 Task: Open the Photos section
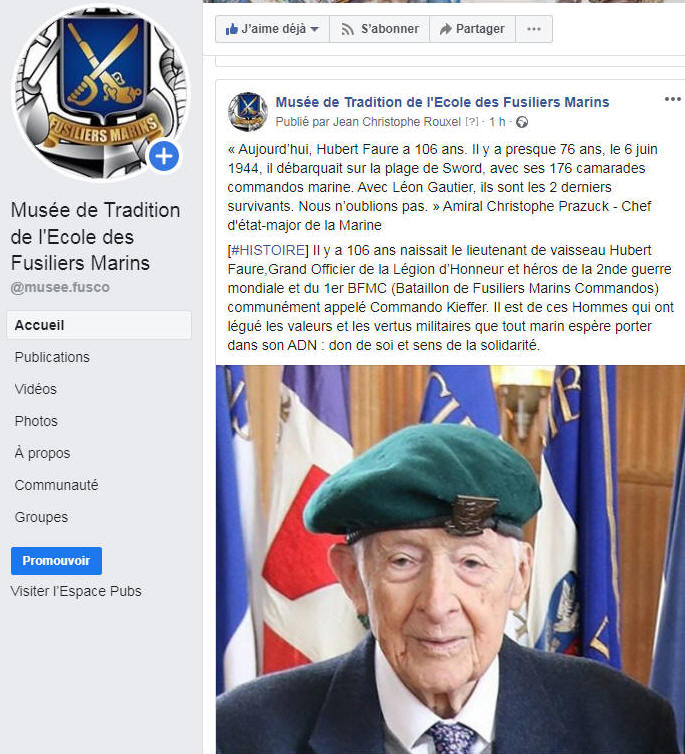36,421
